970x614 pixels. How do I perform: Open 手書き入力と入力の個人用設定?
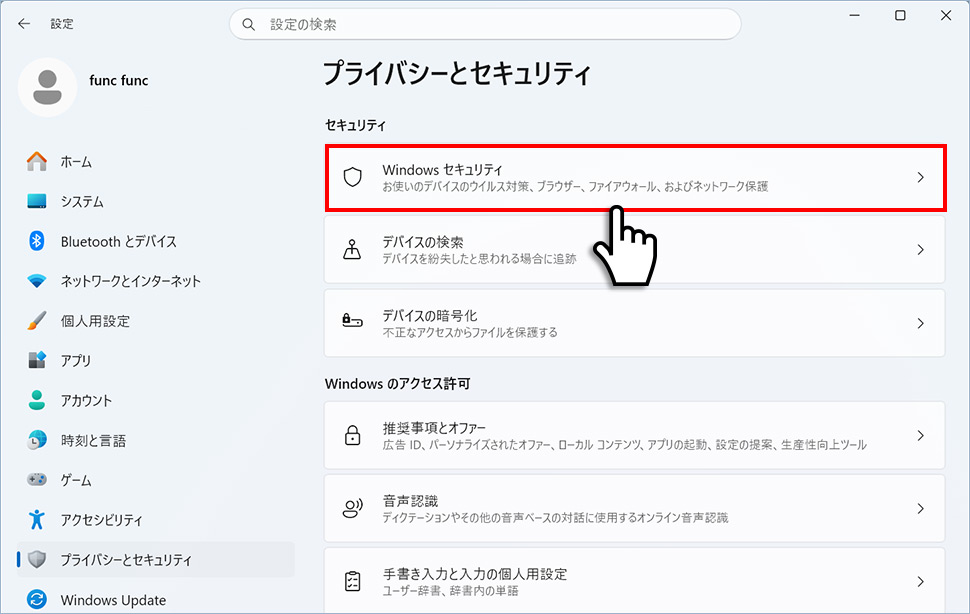click(635, 581)
